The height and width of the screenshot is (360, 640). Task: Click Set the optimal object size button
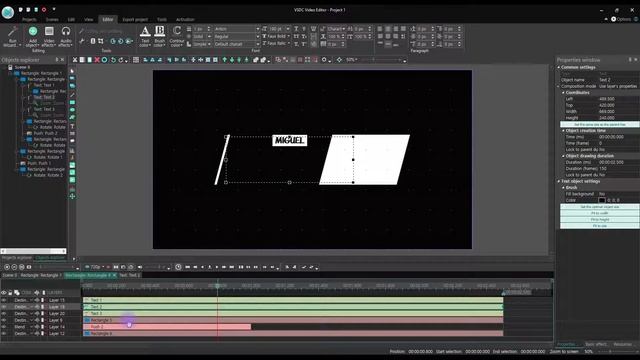click(x=600, y=207)
